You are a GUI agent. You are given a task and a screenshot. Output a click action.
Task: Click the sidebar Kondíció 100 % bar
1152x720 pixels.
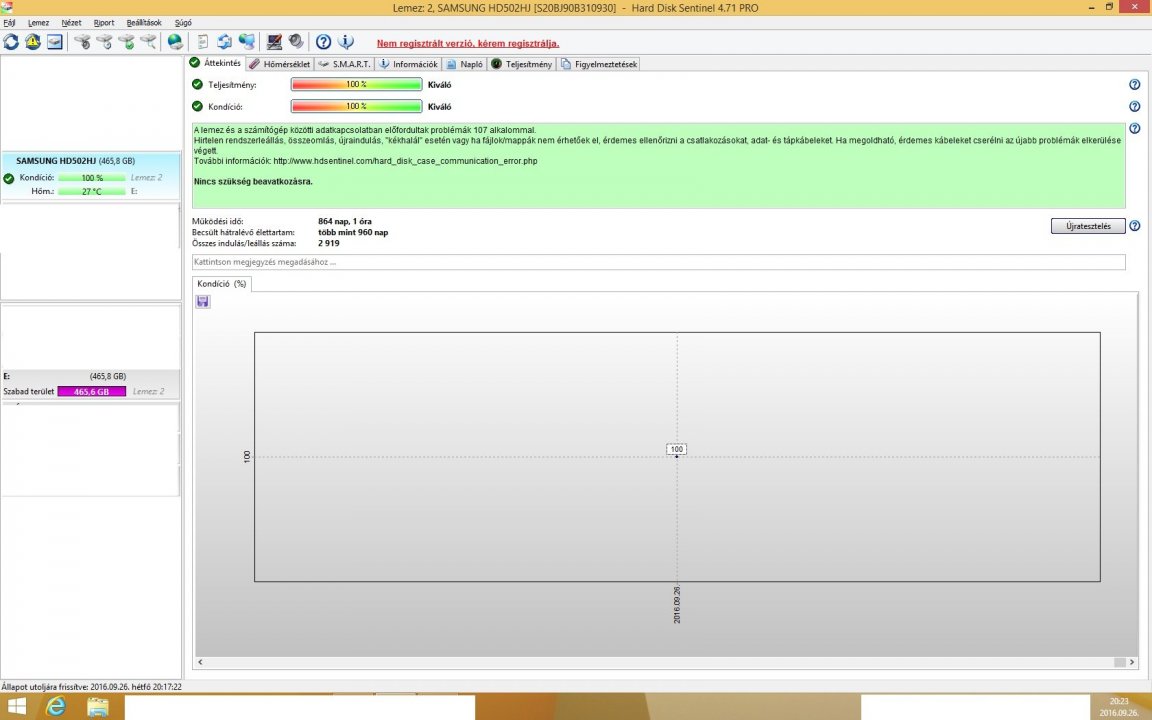point(92,178)
